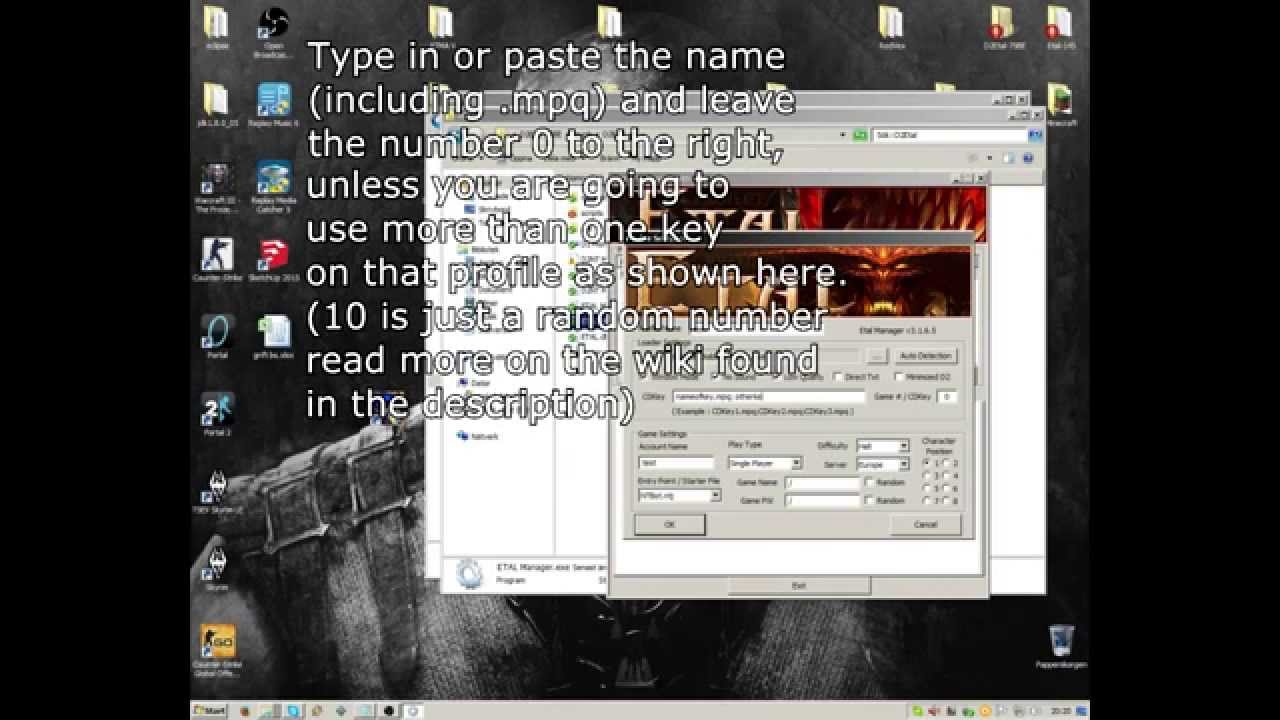Click the browse (...) button for loader path

876,356
